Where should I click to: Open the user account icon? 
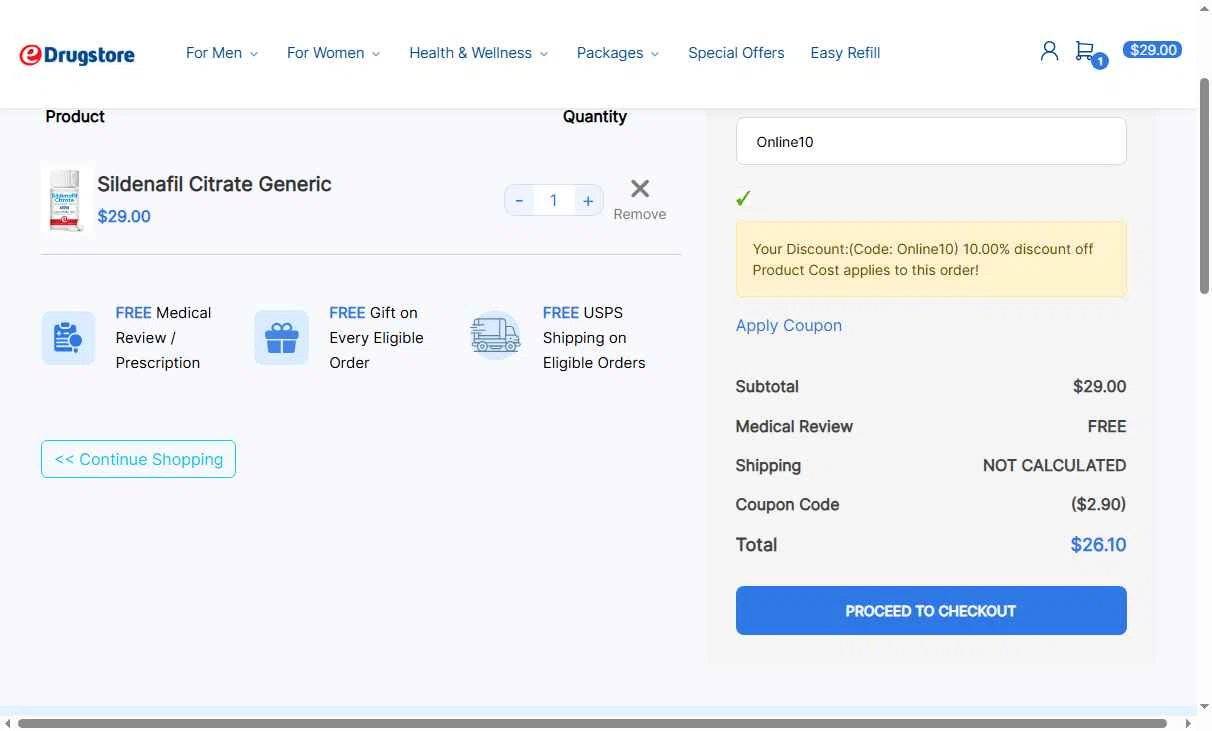pyautogui.click(x=1049, y=51)
